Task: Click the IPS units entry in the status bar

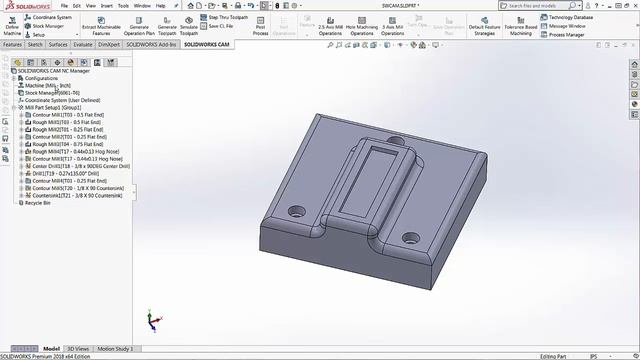Action: [x=593, y=356]
